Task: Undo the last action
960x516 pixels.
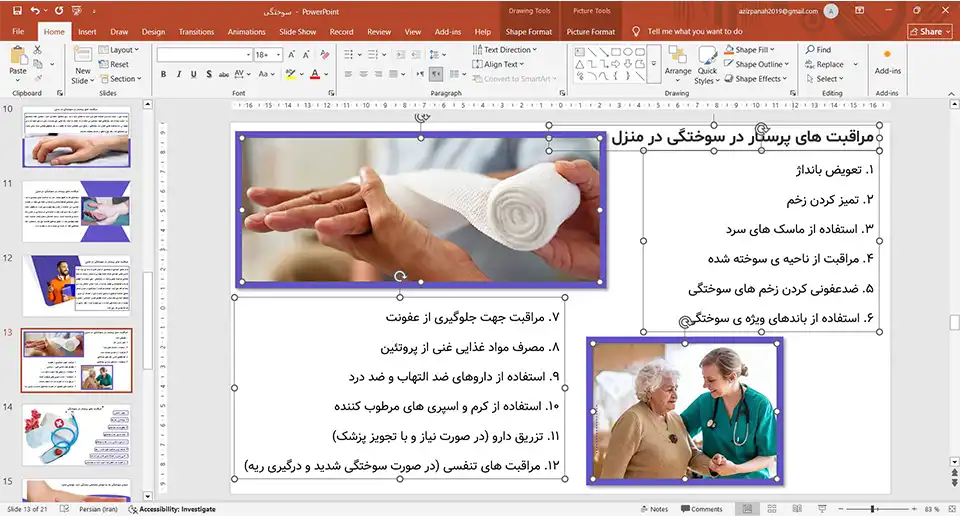Action: pyautogui.click(x=35, y=10)
